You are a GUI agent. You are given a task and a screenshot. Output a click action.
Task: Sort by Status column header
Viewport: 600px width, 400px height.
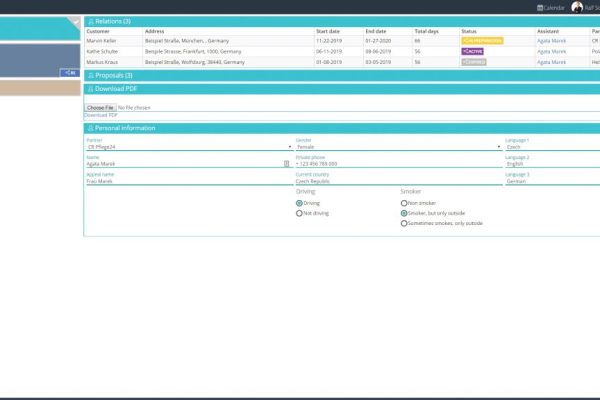(x=469, y=31)
